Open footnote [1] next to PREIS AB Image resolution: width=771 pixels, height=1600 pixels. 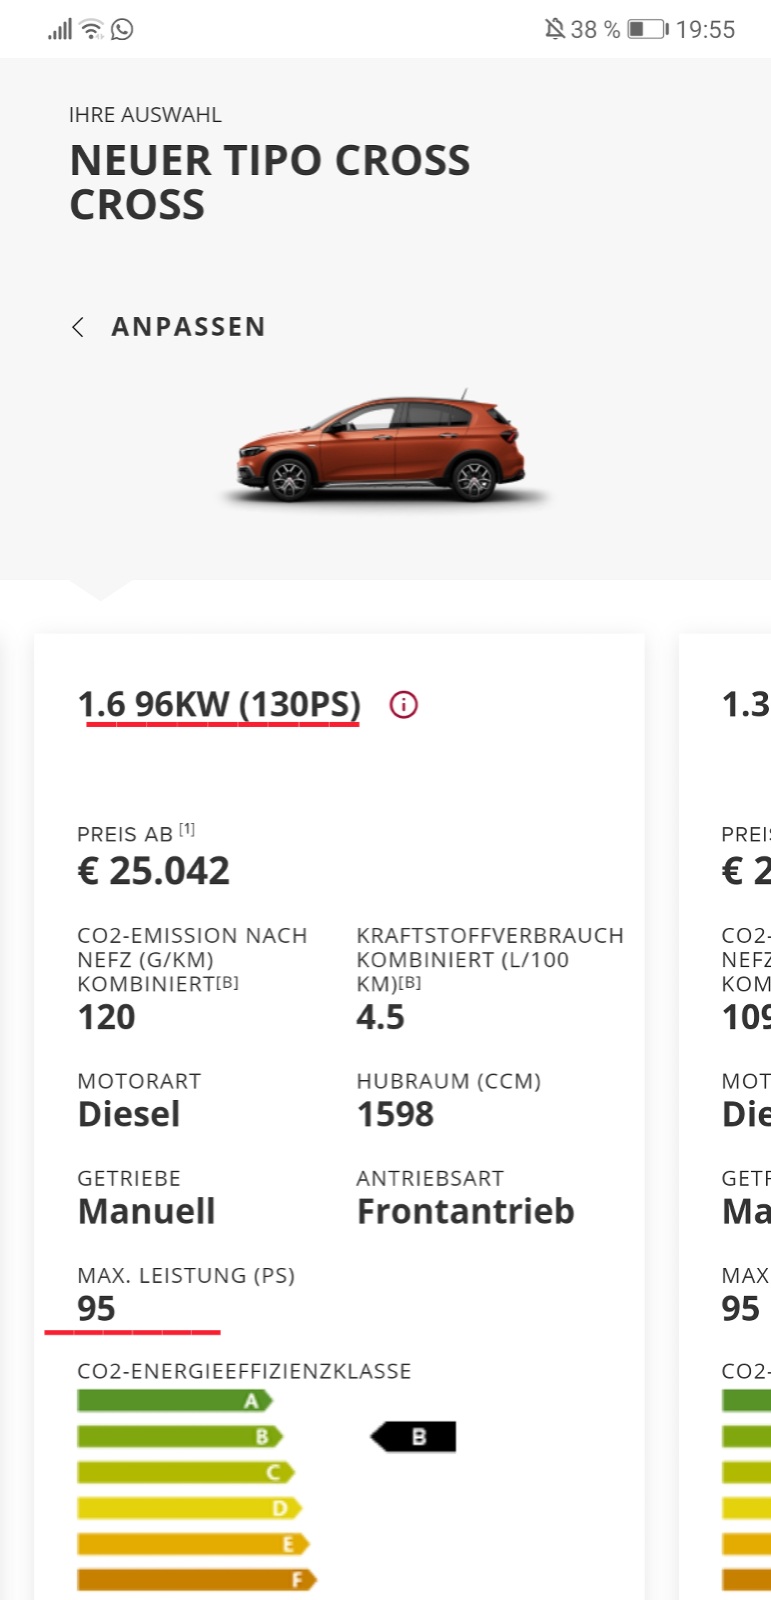coord(187,829)
